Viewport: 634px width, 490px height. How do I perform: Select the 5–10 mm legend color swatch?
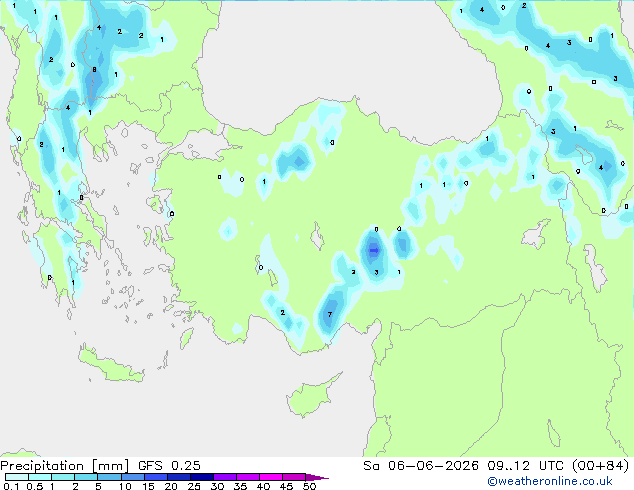coord(109,477)
